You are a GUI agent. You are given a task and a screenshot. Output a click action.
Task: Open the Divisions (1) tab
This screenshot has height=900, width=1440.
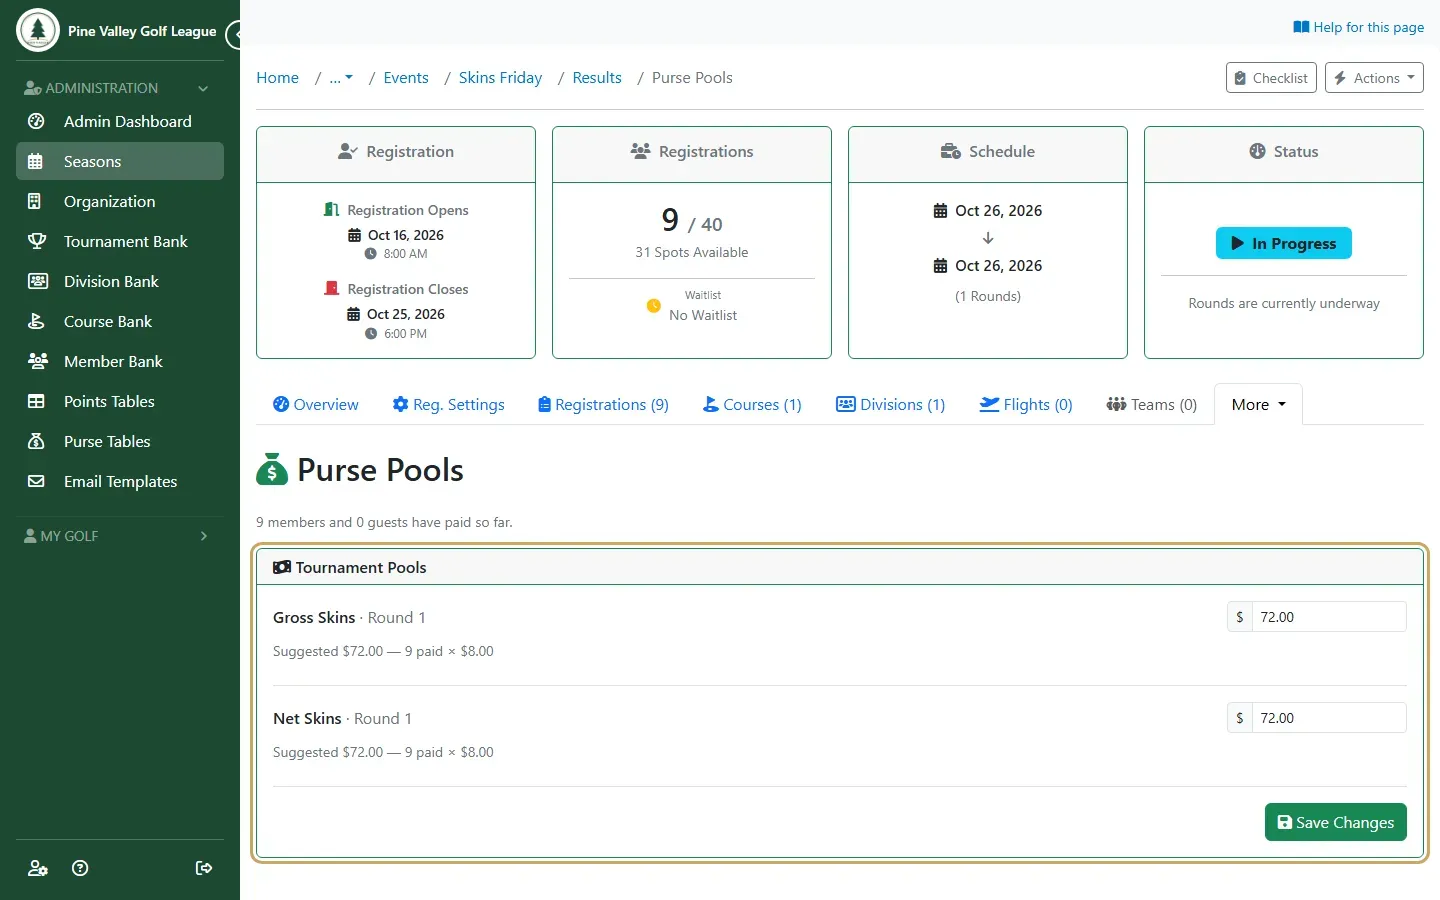890,404
